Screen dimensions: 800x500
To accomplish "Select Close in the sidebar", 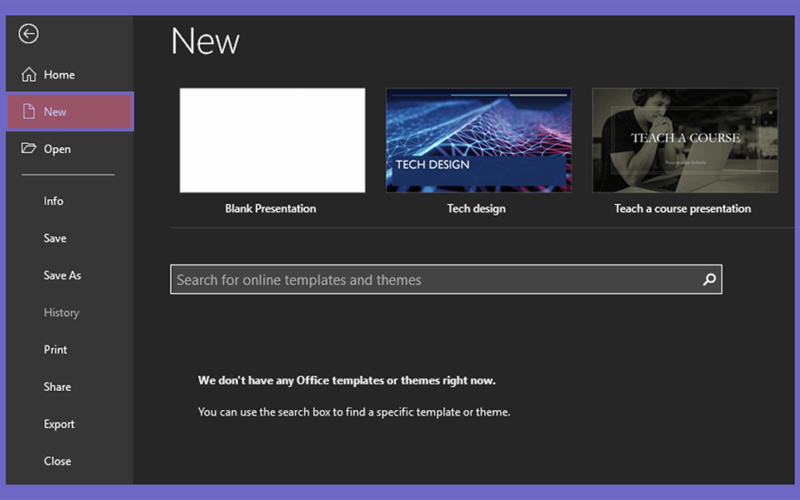I will [57, 461].
